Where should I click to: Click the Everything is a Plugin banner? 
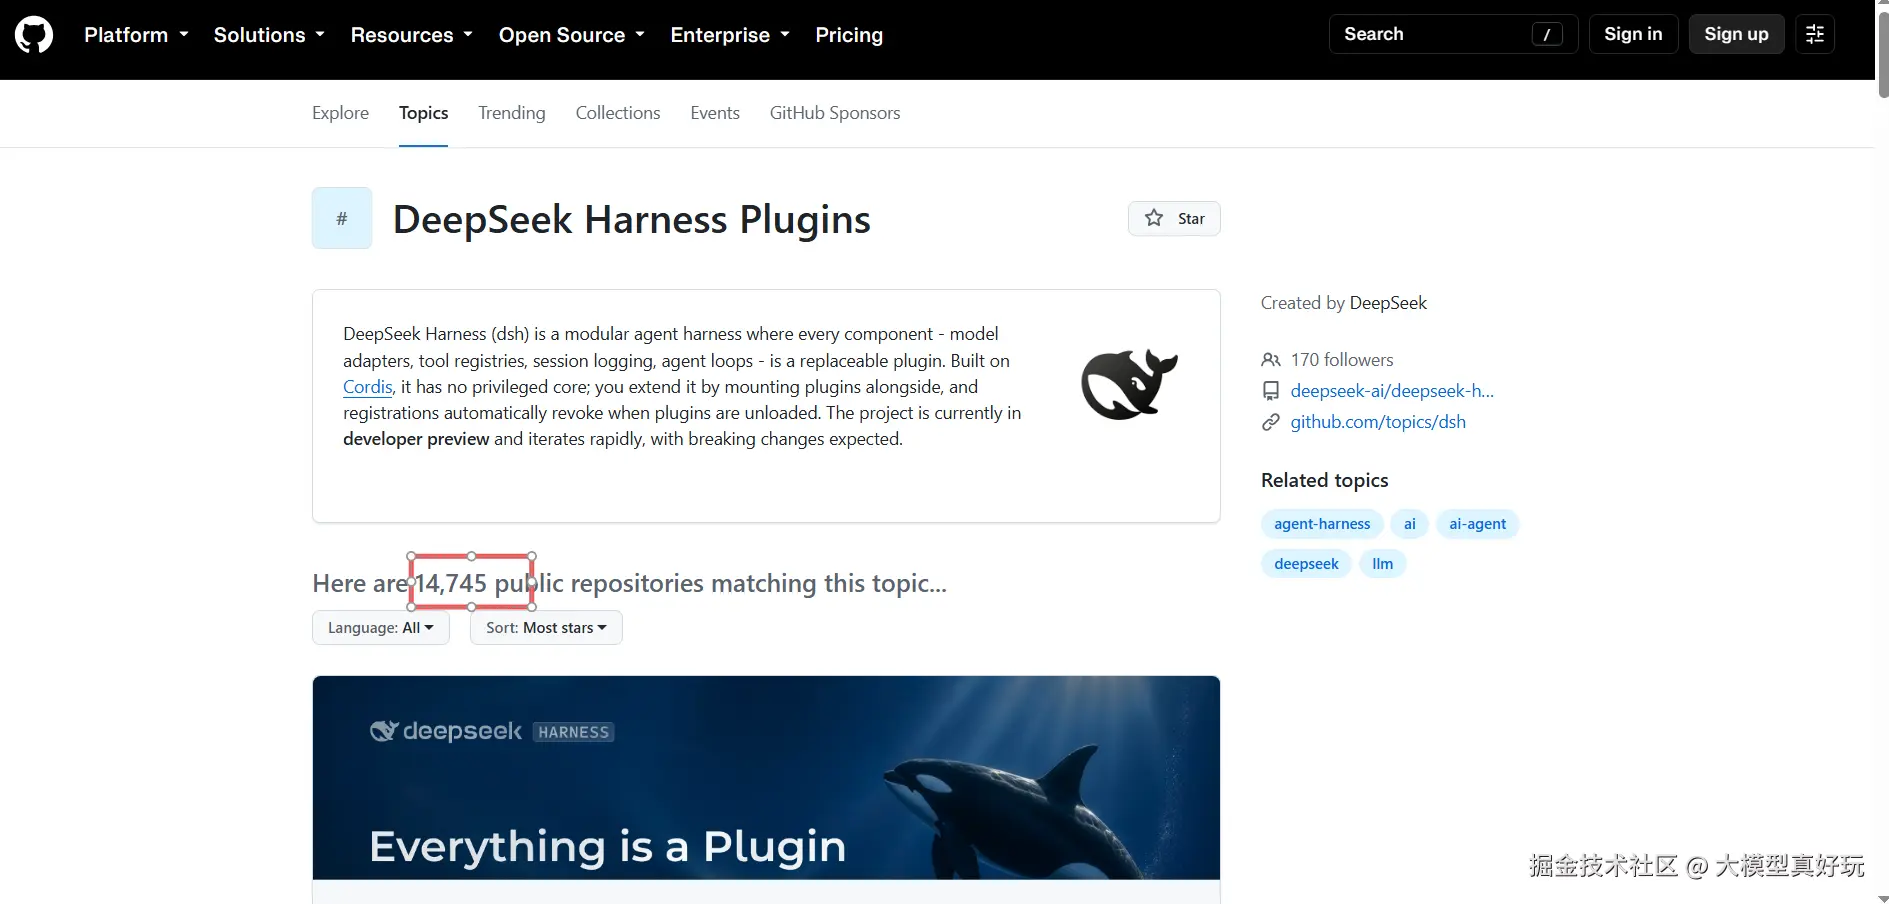(766, 778)
